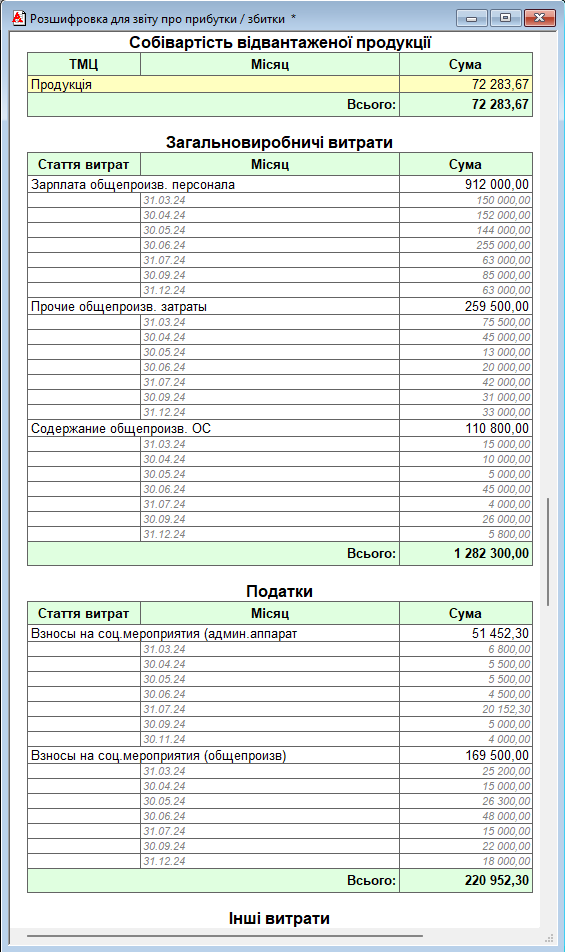Select the Продукція row
Image resolution: width=565 pixels, height=952 pixels.
pos(280,84)
